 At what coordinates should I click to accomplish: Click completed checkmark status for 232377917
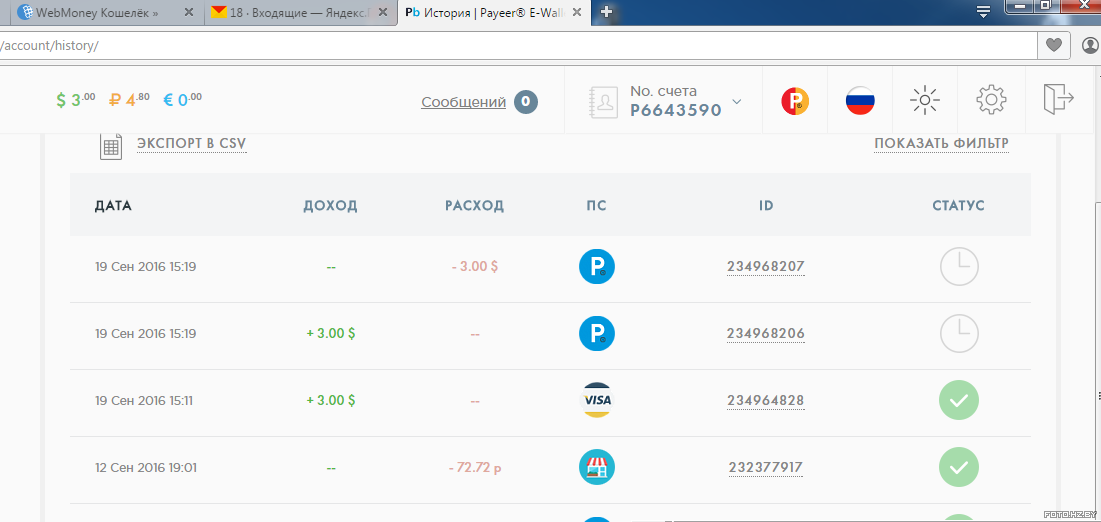(x=959, y=467)
